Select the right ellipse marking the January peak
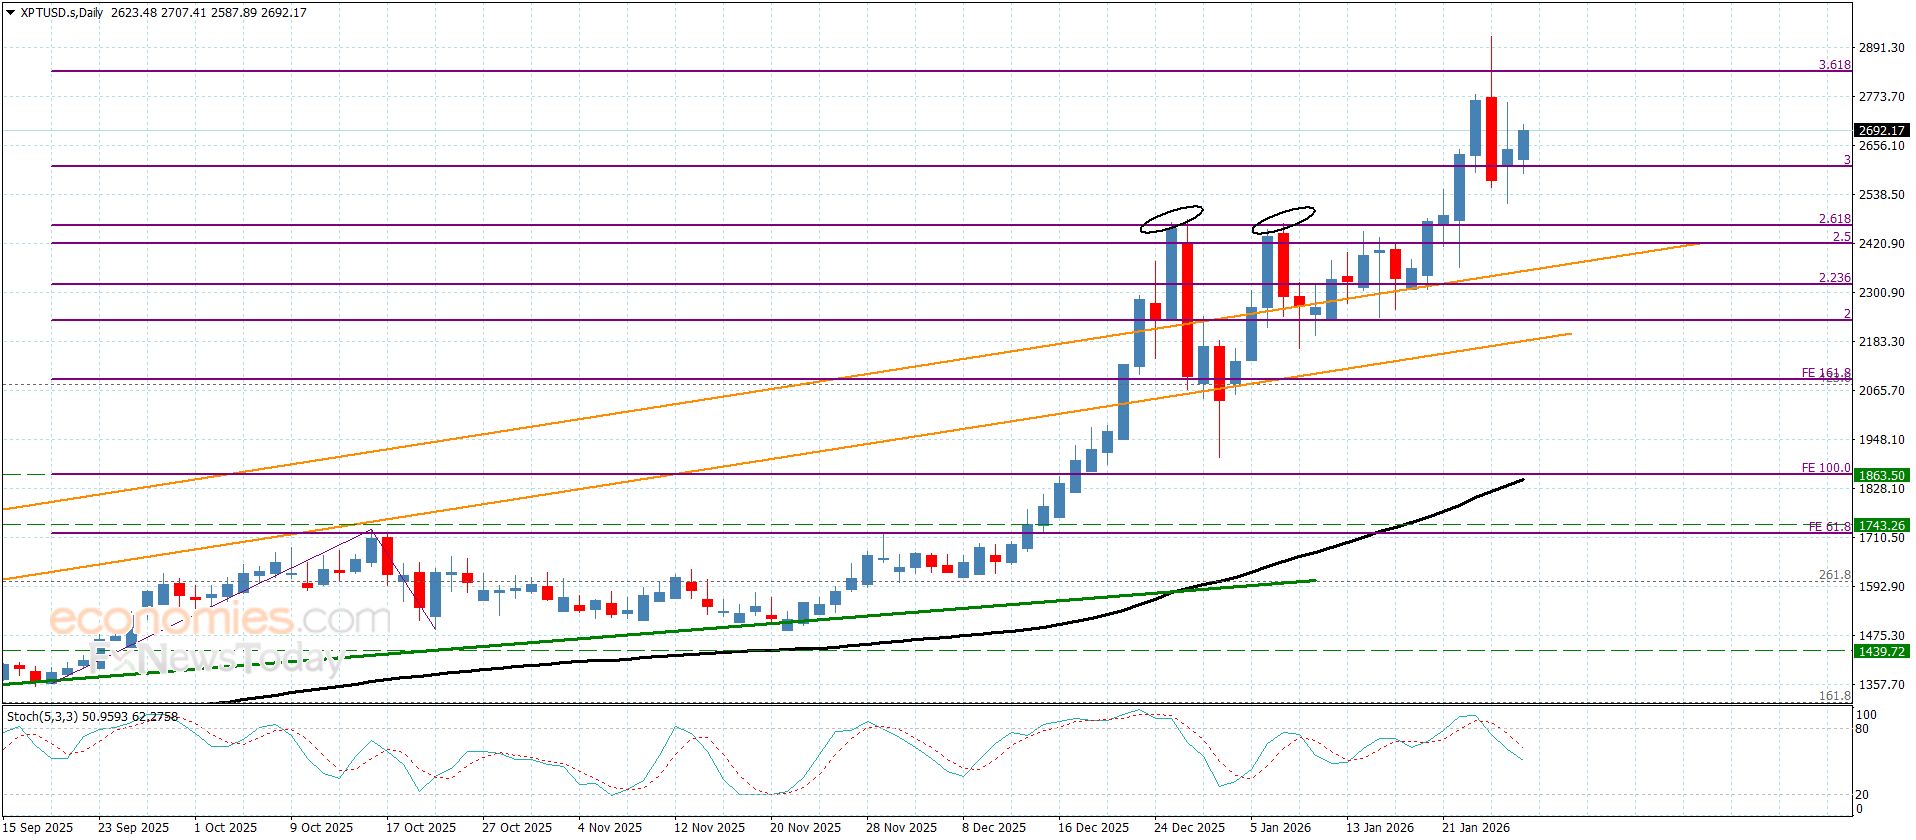This screenshot has height=840, width=1916. (1283, 219)
